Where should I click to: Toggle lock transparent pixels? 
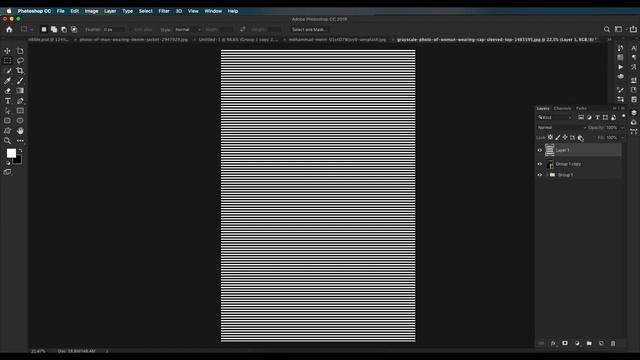[550, 138]
